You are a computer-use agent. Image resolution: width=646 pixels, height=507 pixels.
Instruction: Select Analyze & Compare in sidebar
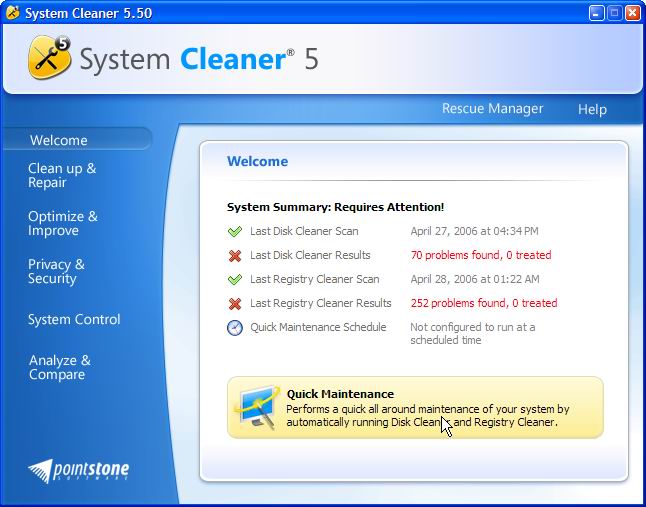tap(60, 368)
